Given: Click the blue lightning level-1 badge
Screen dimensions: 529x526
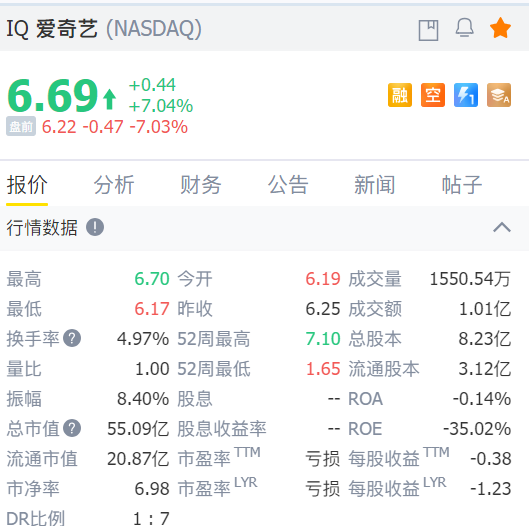Looking at the screenshot, I should (466, 95).
